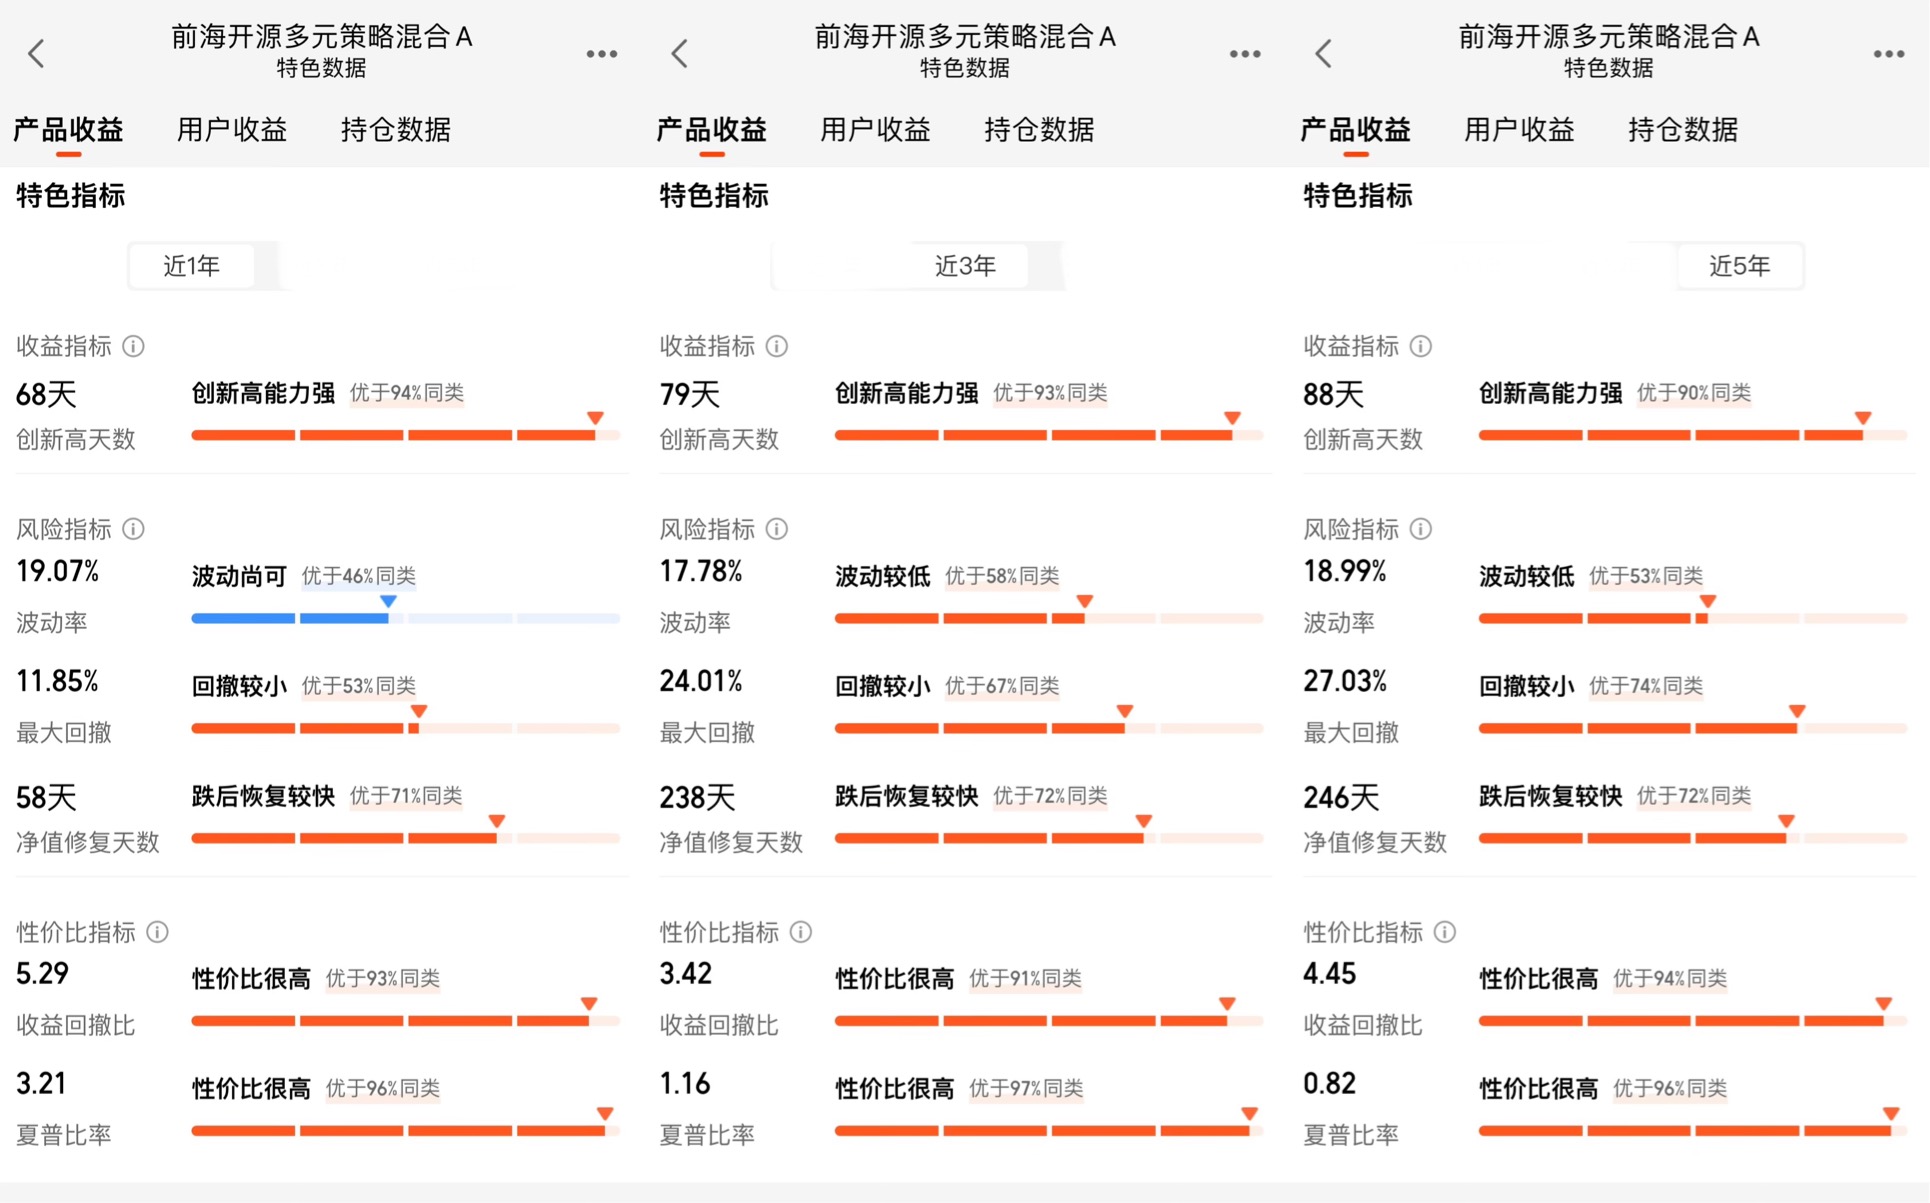This screenshot has width=1930, height=1203.
Task: Tap info icon beside 收益指标 in the right panel
Action: pyautogui.click(x=1421, y=346)
